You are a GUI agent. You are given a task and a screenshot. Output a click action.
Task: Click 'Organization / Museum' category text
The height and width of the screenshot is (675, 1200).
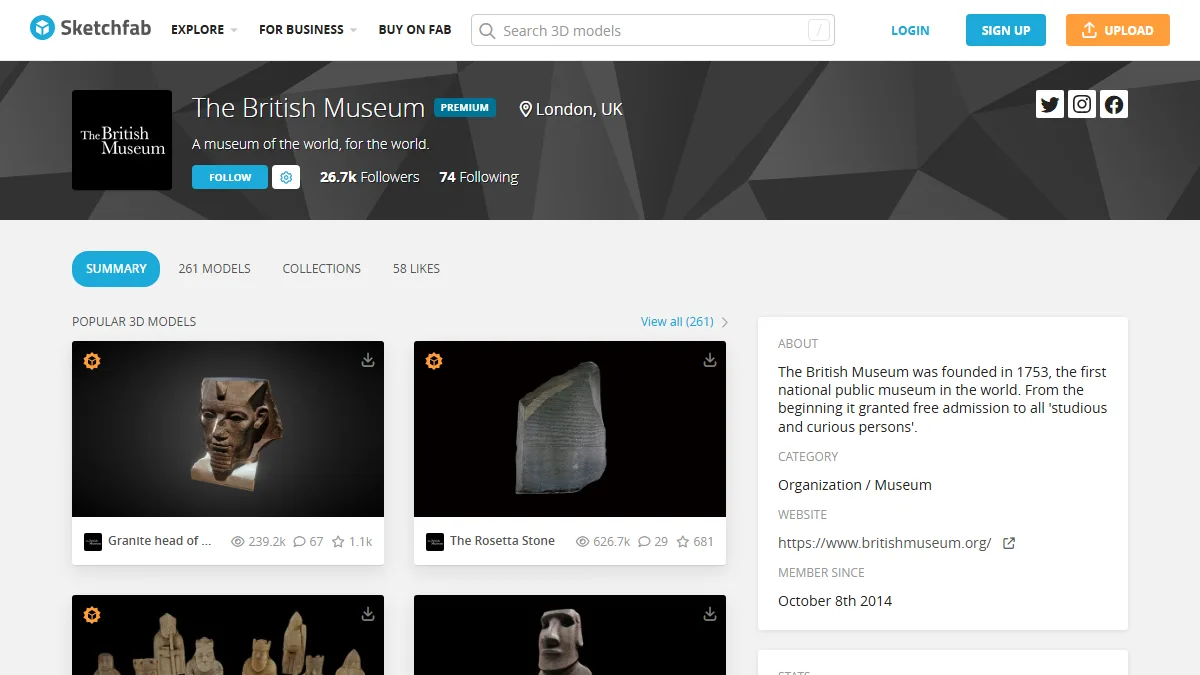click(x=855, y=485)
